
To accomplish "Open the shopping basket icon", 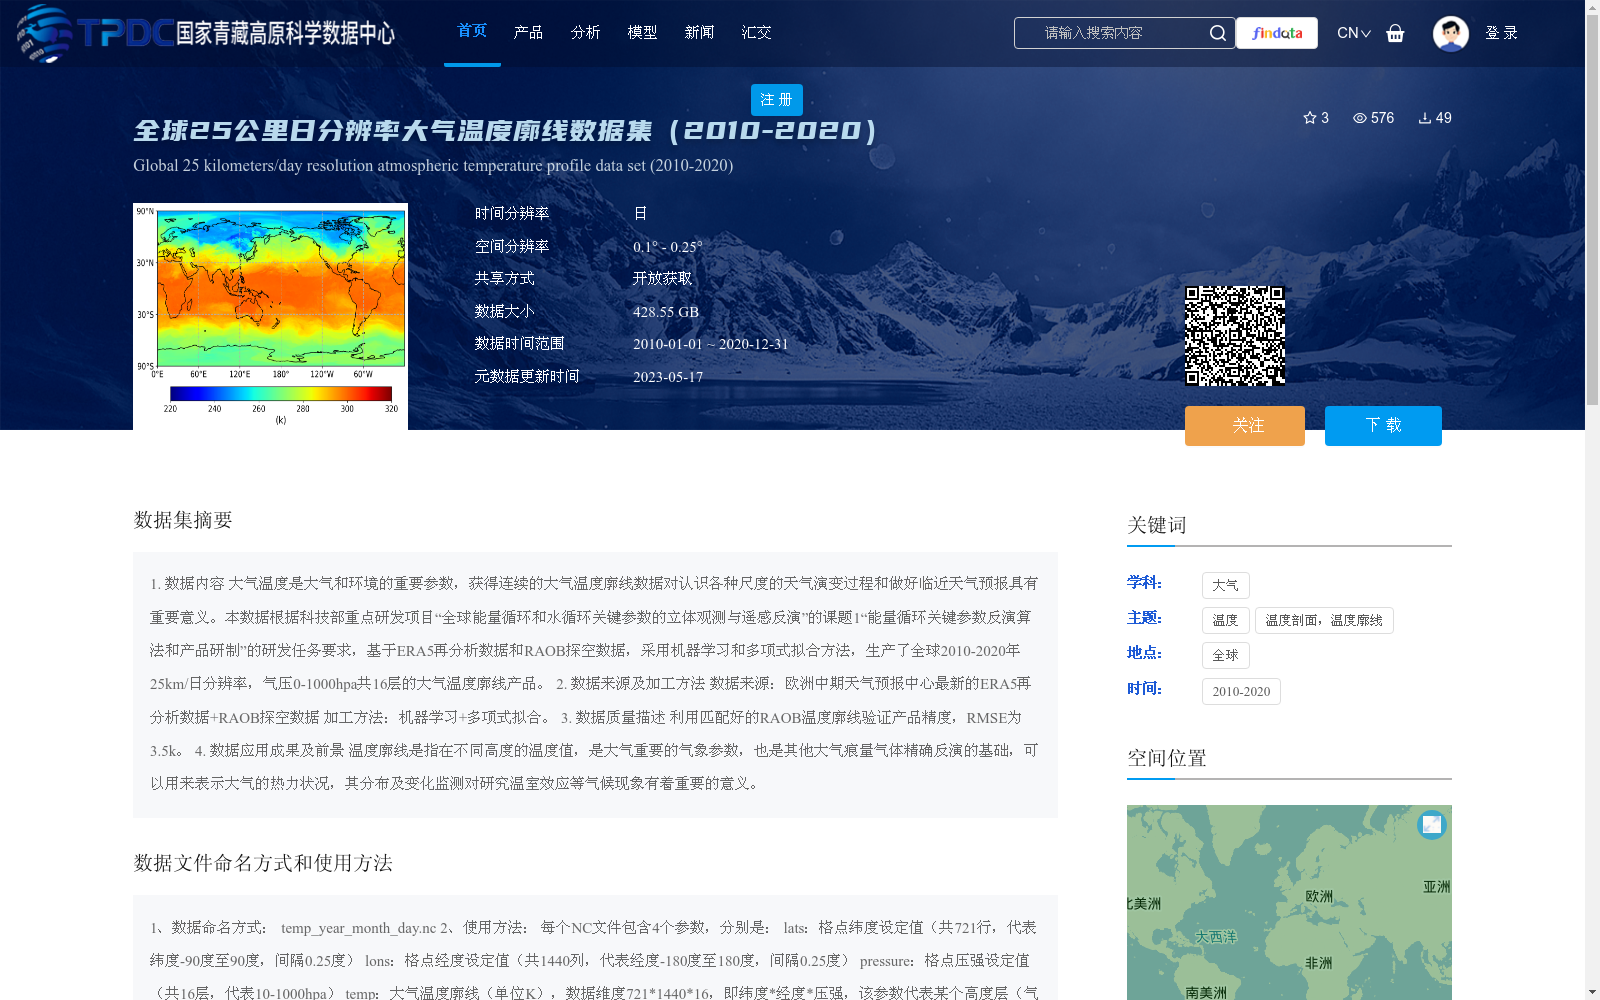I will (x=1395, y=33).
